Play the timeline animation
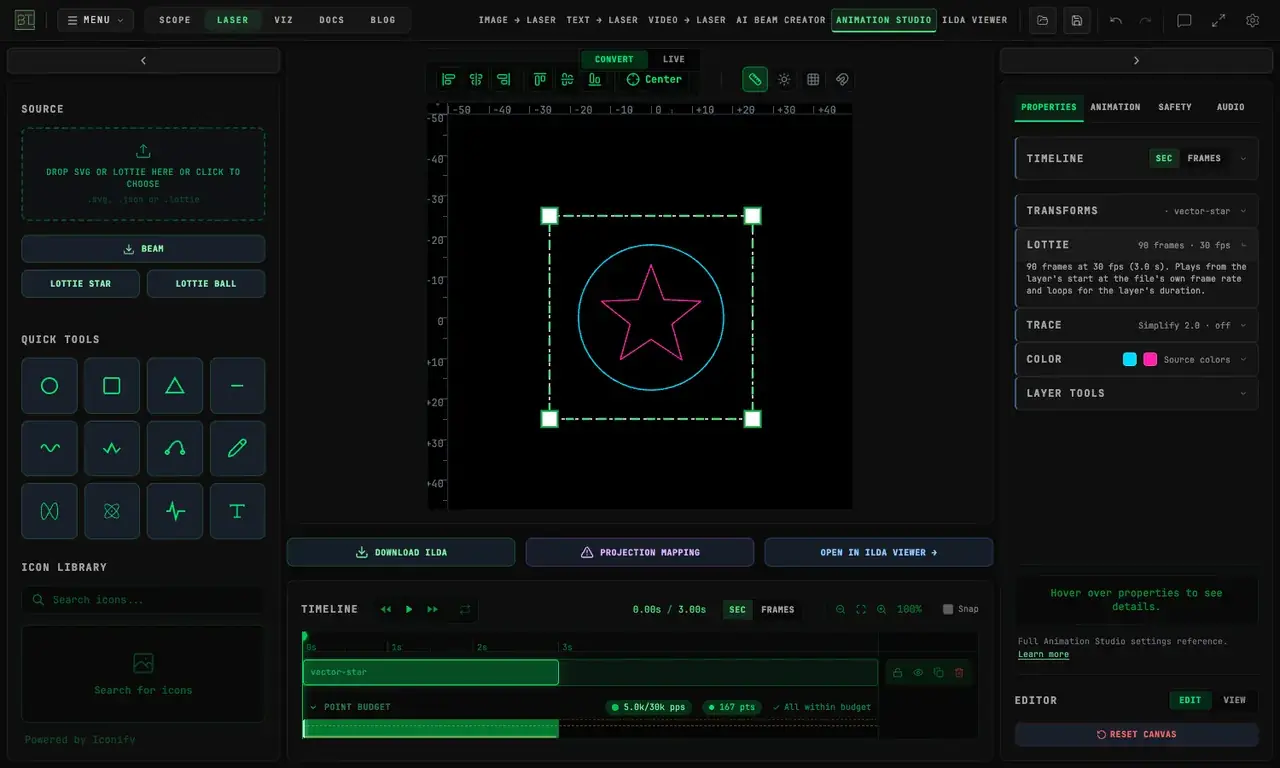The image size is (1280, 768). (409, 609)
